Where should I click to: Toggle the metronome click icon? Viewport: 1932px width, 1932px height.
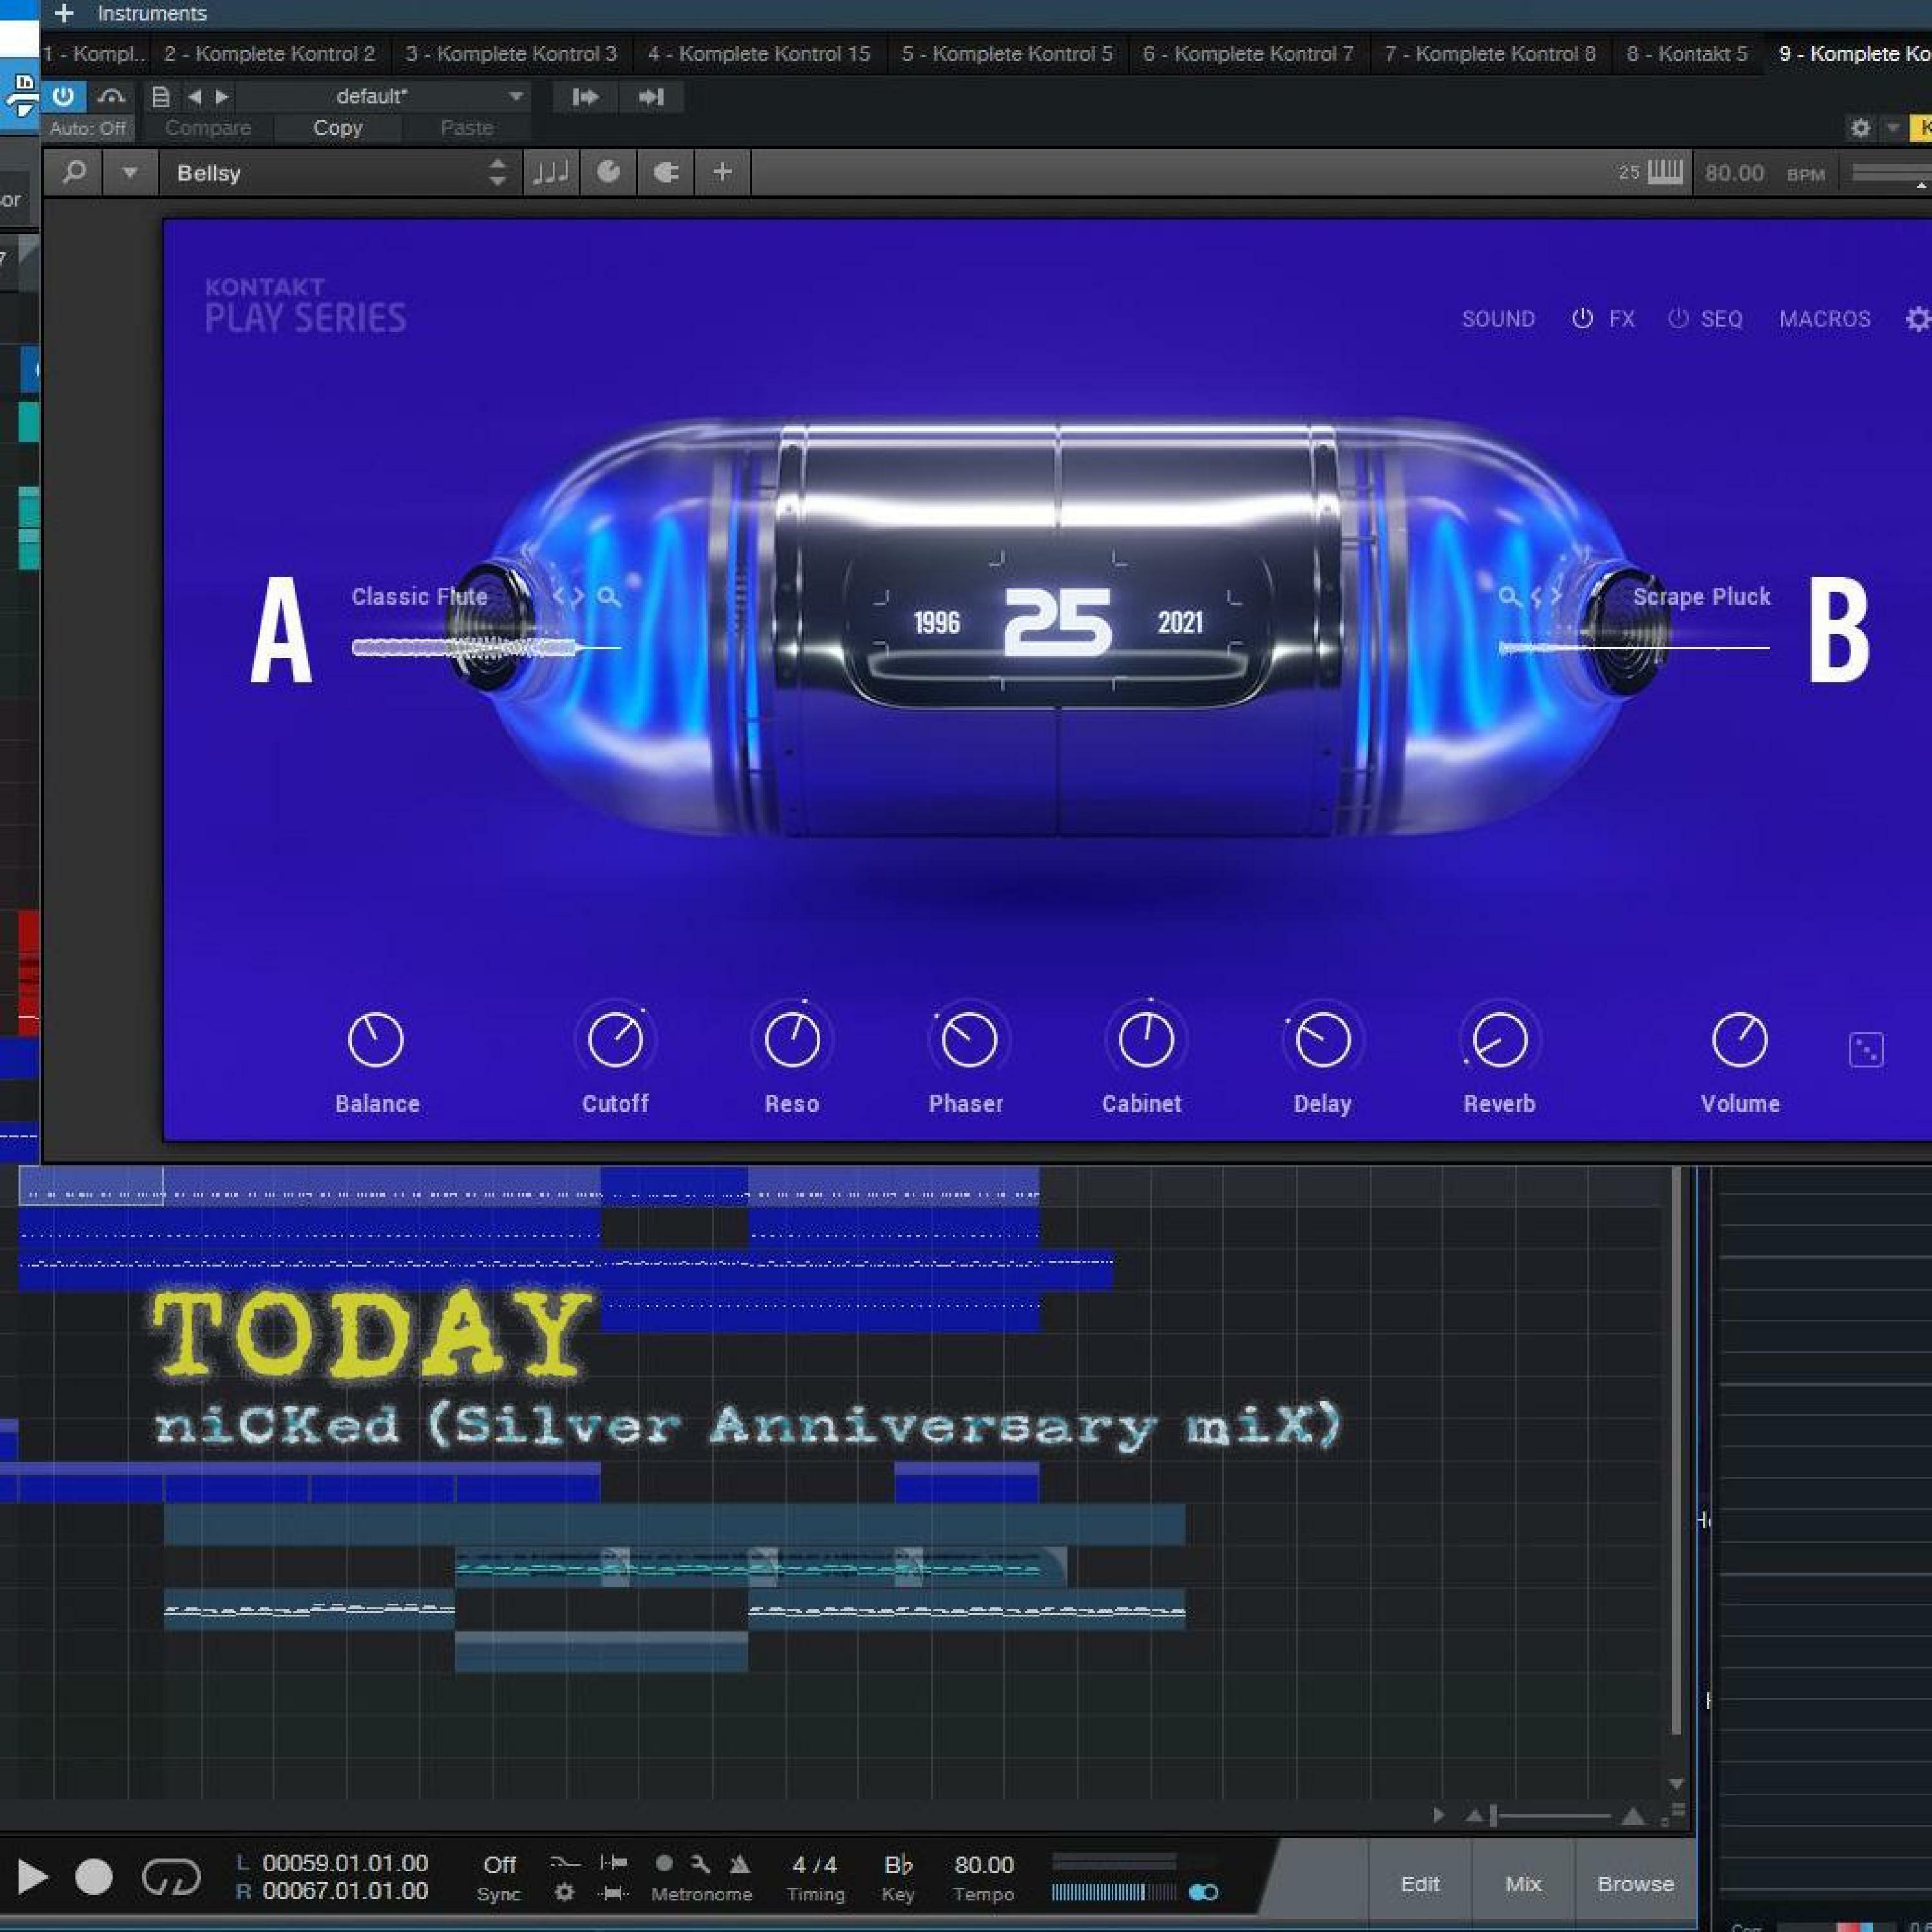[x=740, y=1863]
